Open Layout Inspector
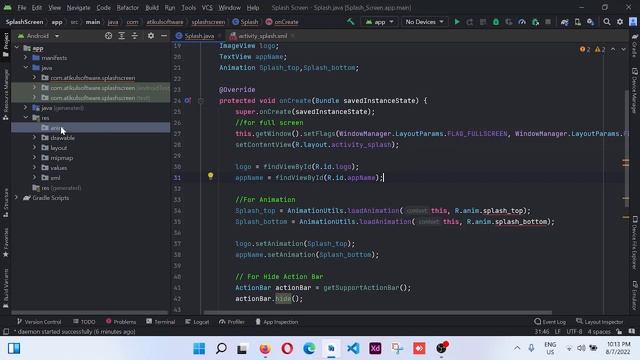This screenshot has width=640, height=360. [600, 322]
